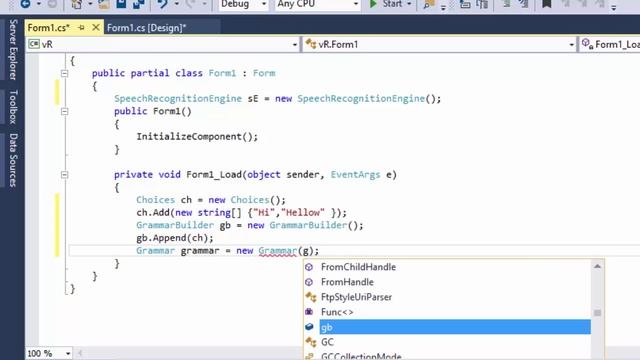The width and height of the screenshot is (640, 360).
Task: Collapse the Form1() constructor region
Action: [x=64, y=111]
